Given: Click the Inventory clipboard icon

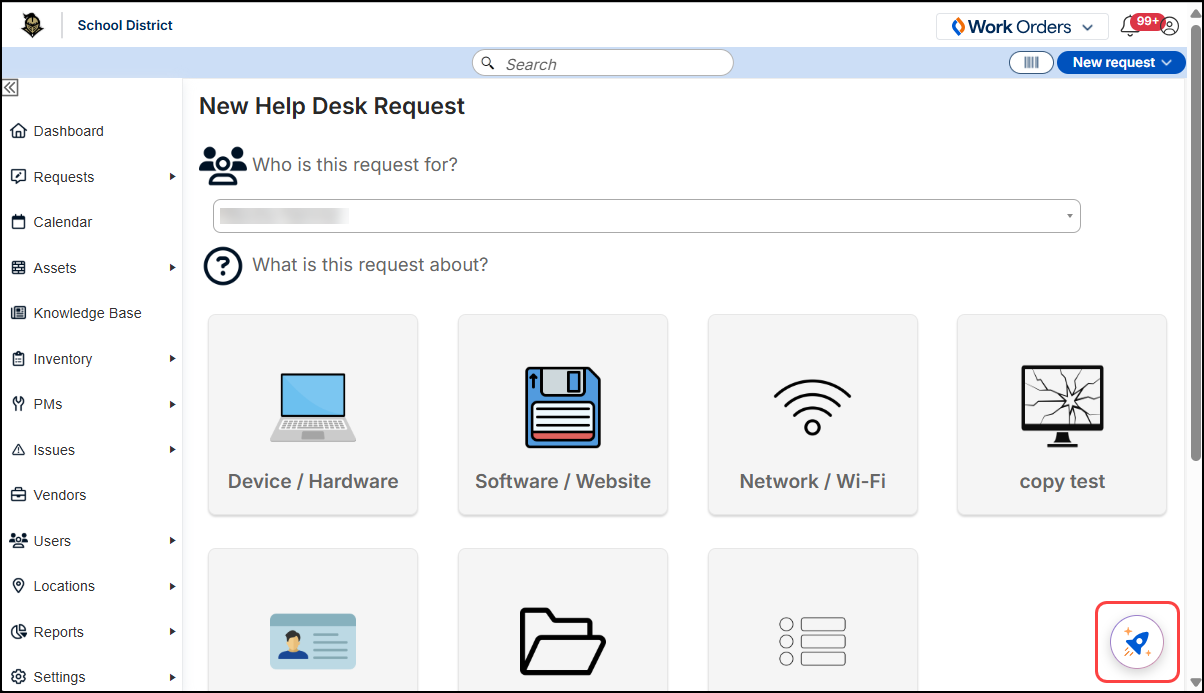Looking at the screenshot, I should tap(18, 359).
